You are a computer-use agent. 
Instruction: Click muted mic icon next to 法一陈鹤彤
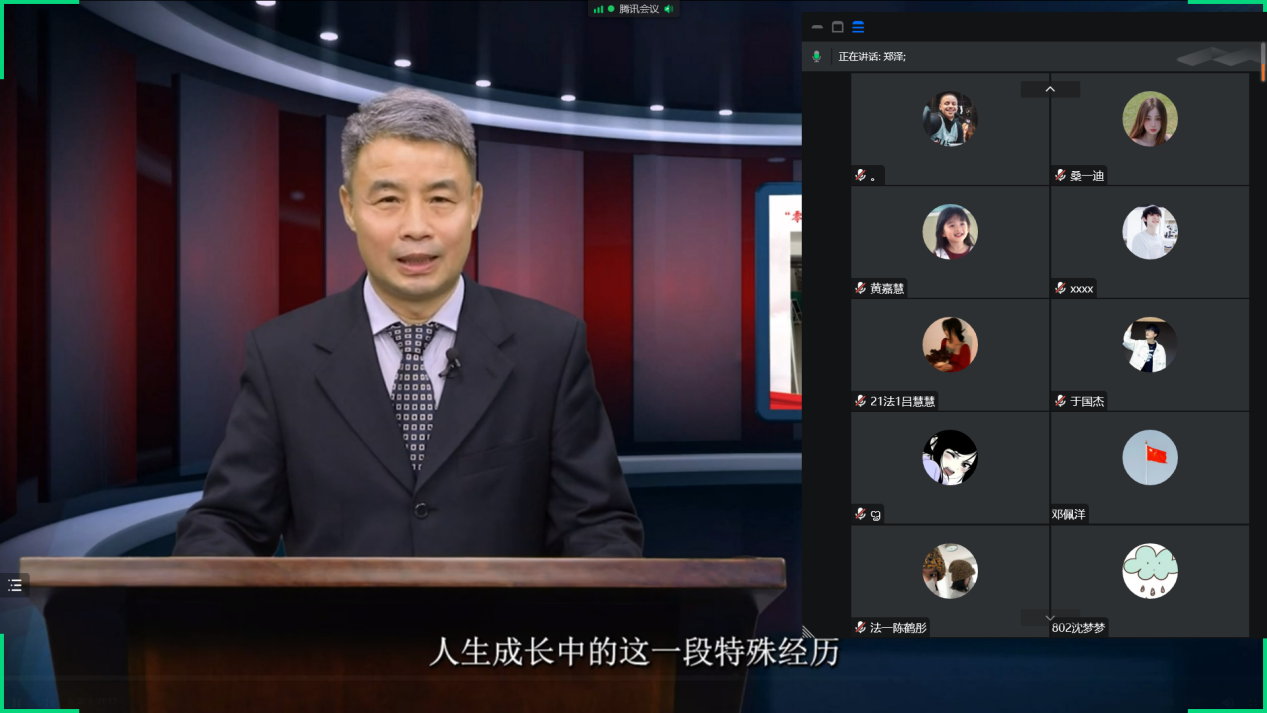[860, 628]
